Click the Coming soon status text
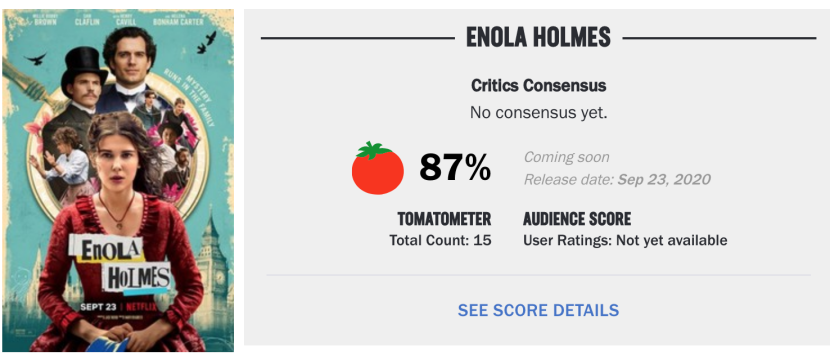The width and height of the screenshot is (830, 360). tap(566, 157)
